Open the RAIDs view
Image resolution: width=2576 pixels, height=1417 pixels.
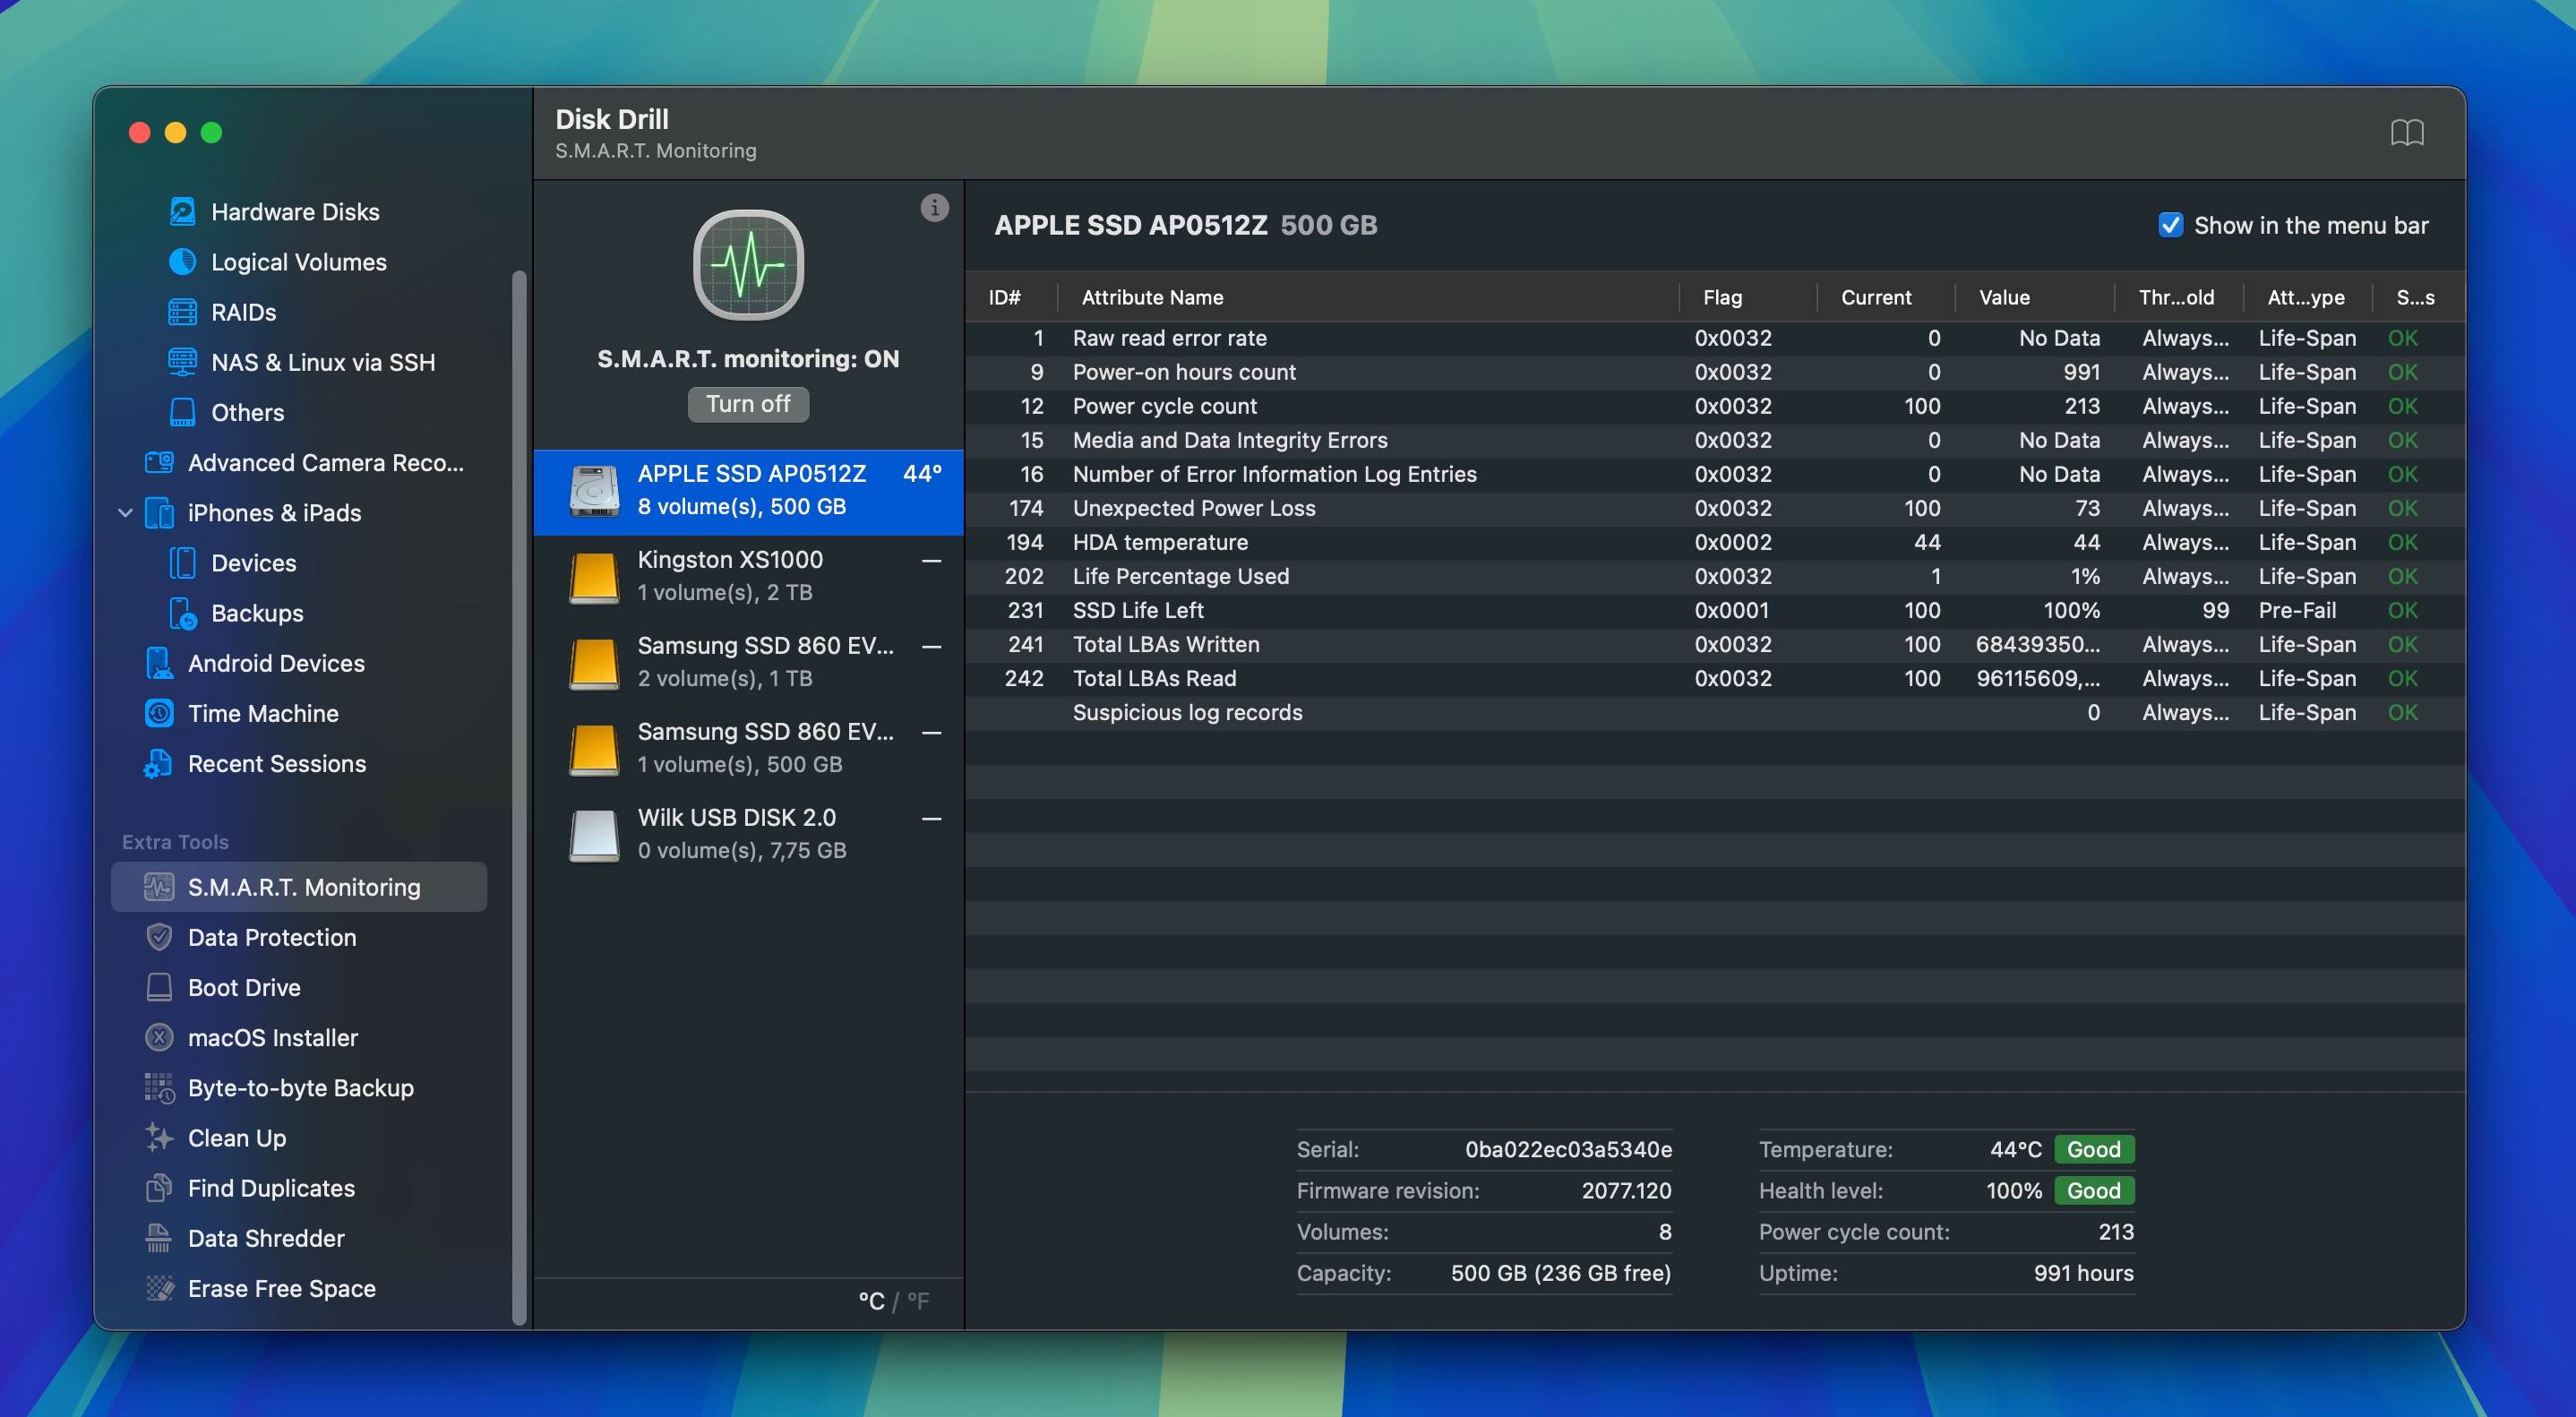click(x=242, y=312)
